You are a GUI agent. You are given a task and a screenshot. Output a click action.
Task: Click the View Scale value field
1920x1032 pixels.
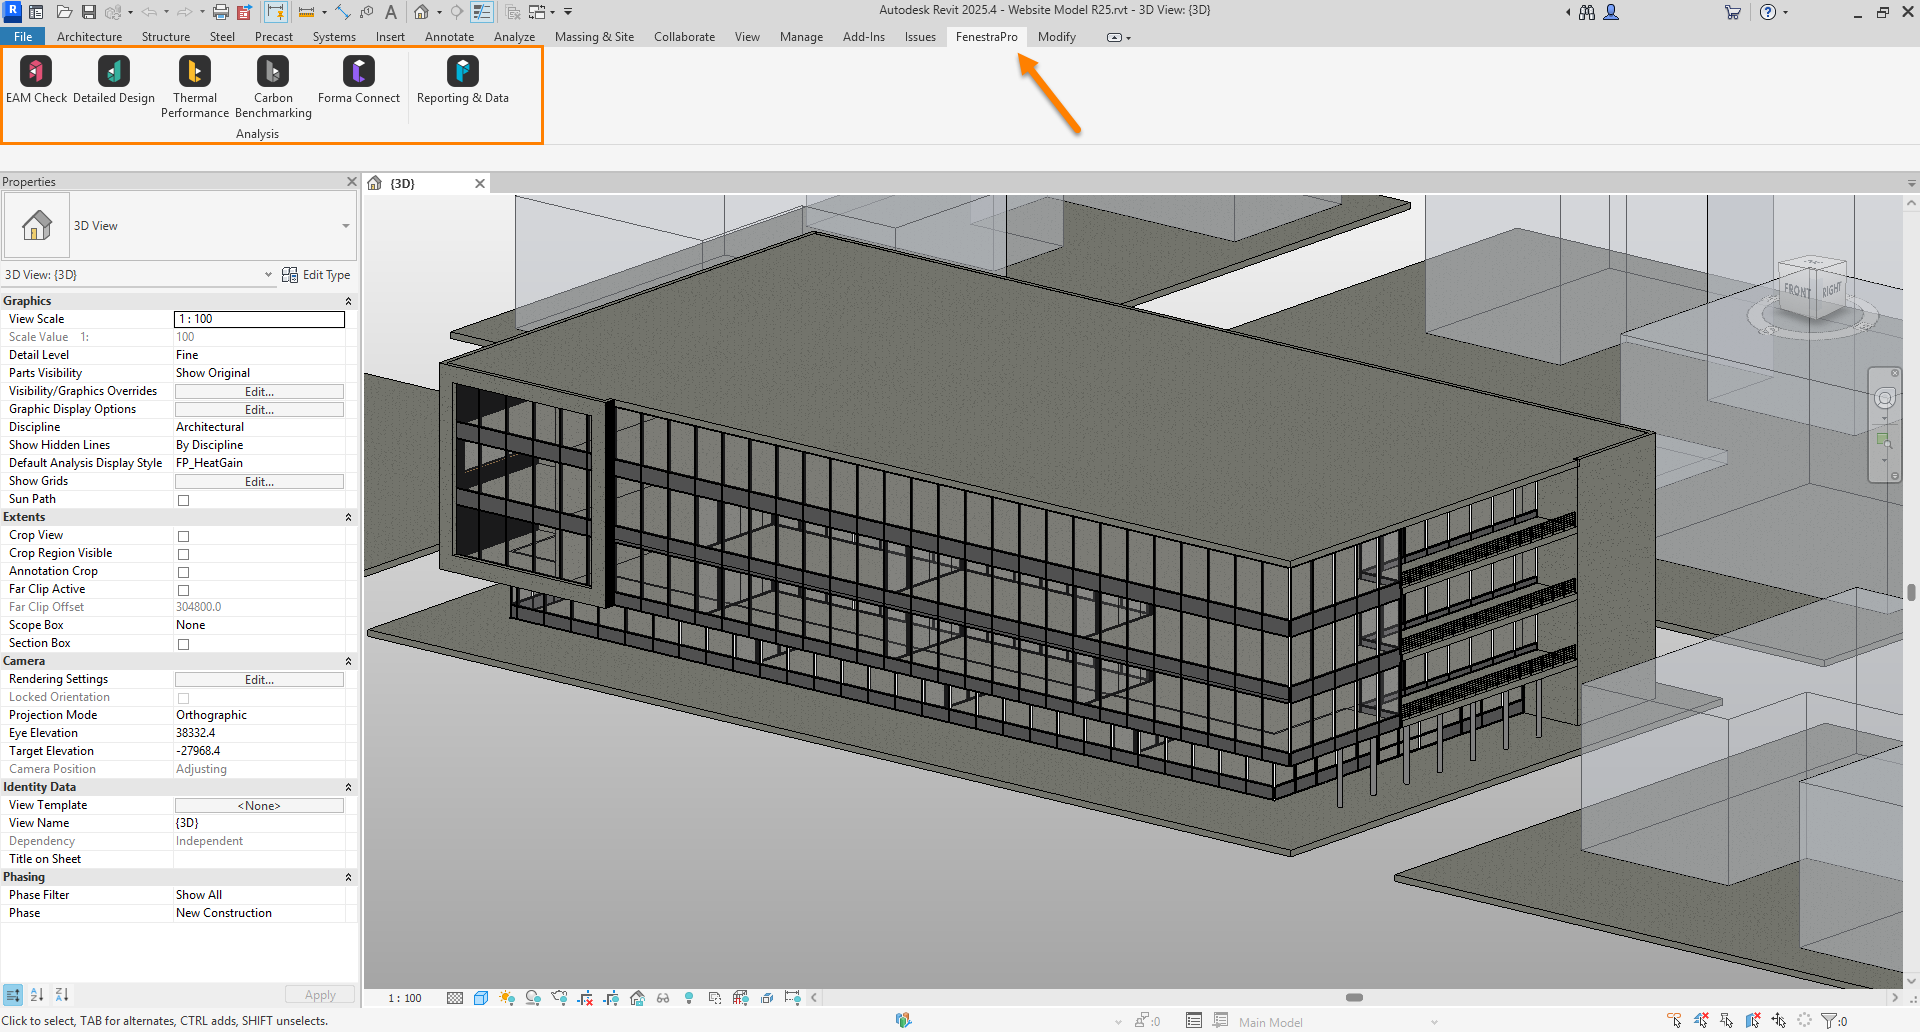pos(259,319)
